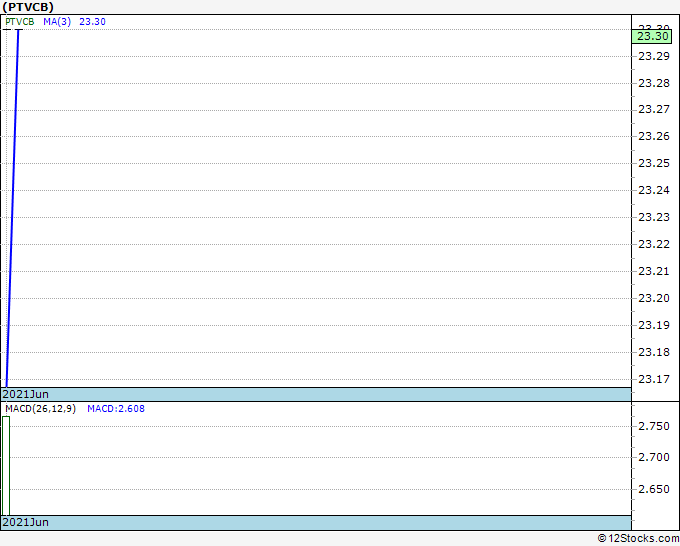This screenshot has height=546, width=680.
Task: Click the 23.23 price axis label
Action: (654, 217)
